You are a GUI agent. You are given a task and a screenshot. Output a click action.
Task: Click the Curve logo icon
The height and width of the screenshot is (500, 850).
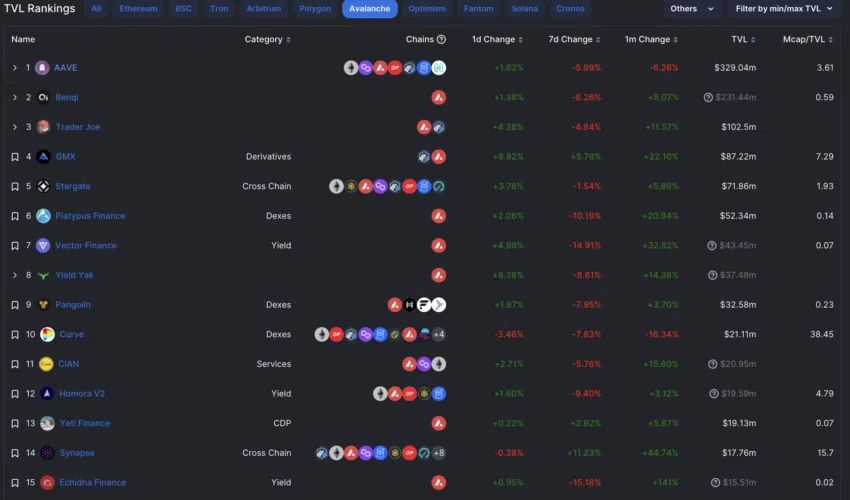click(x=48, y=335)
